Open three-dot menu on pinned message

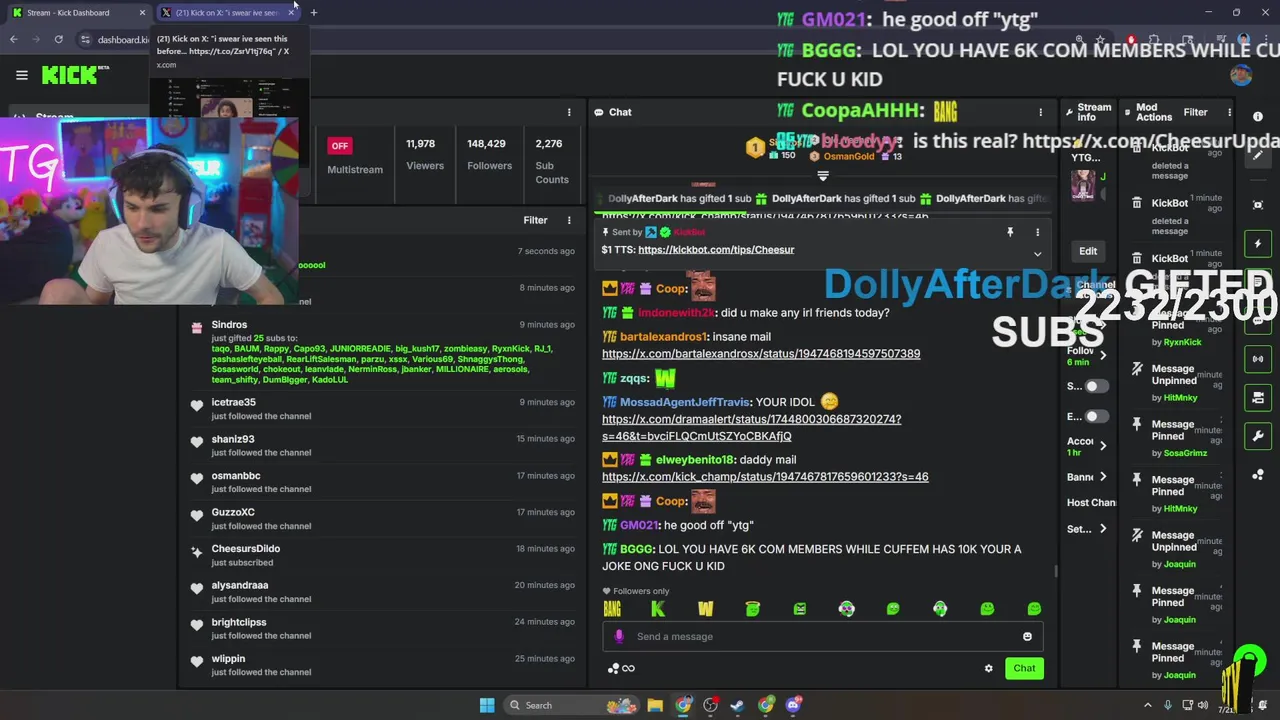1037,232
